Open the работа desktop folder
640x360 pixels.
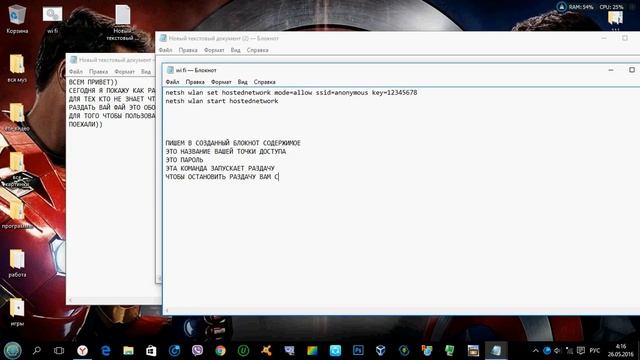[x=17, y=263]
